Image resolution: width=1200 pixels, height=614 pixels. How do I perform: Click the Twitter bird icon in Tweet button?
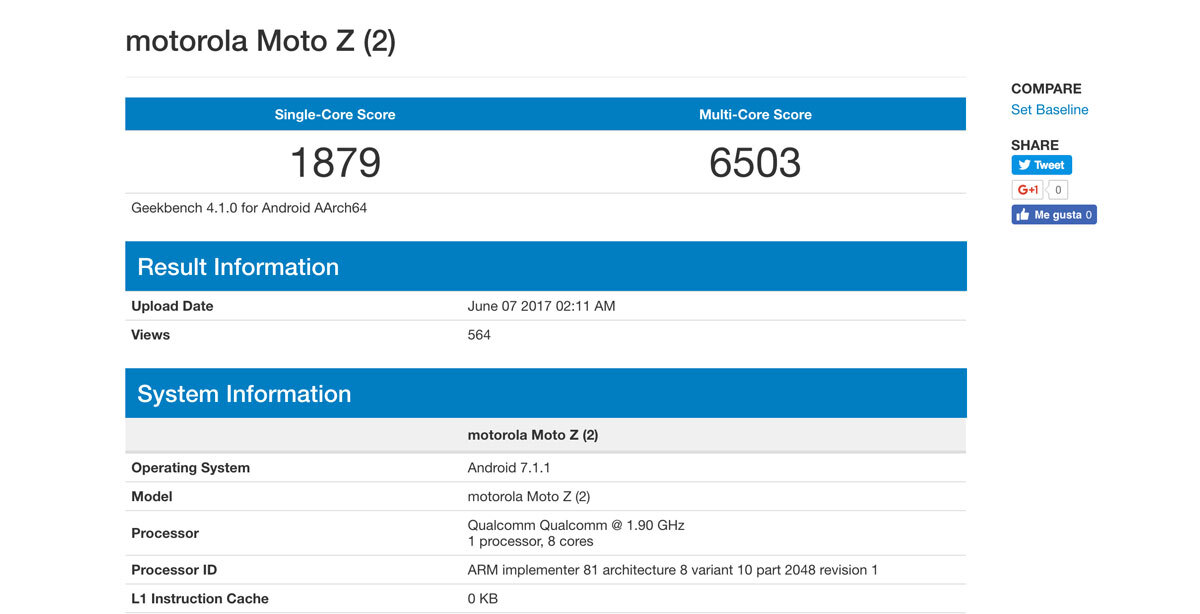coord(1024,165)
